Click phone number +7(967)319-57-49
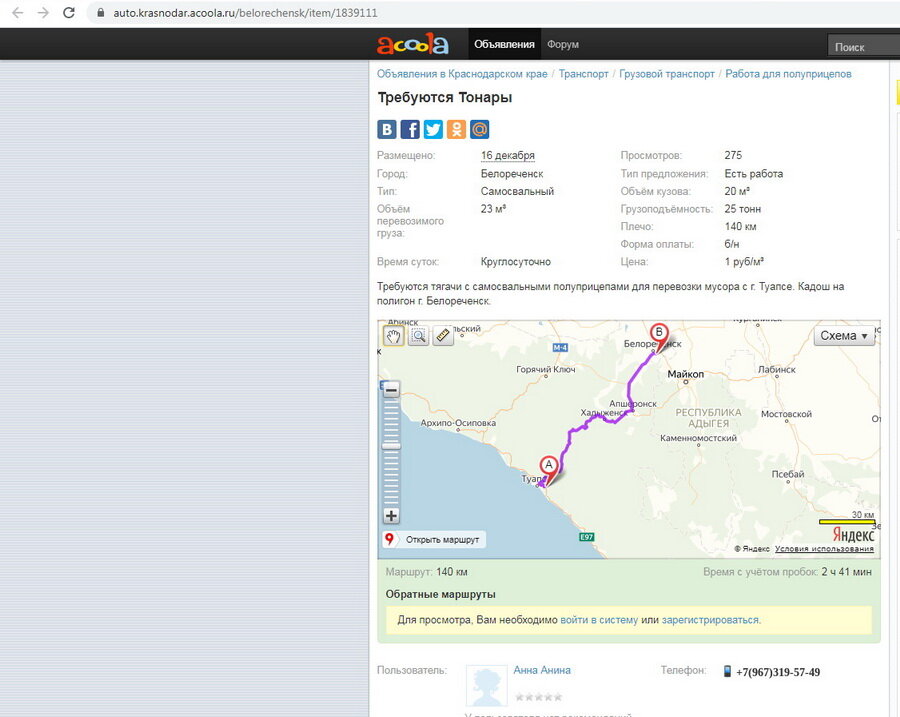Screen dimensions: 900x717 coord(778,672)
